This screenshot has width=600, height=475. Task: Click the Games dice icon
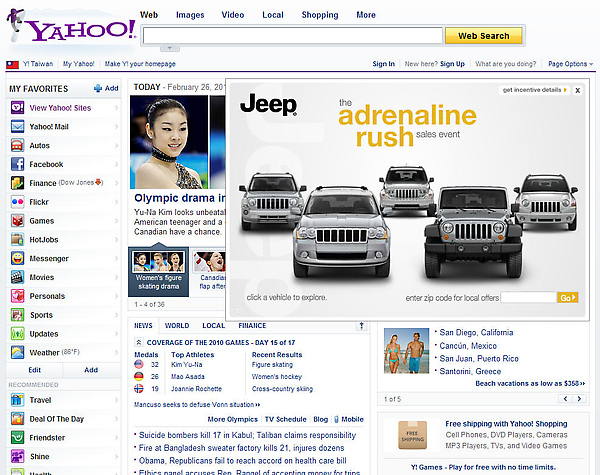[x=18, y=221]
